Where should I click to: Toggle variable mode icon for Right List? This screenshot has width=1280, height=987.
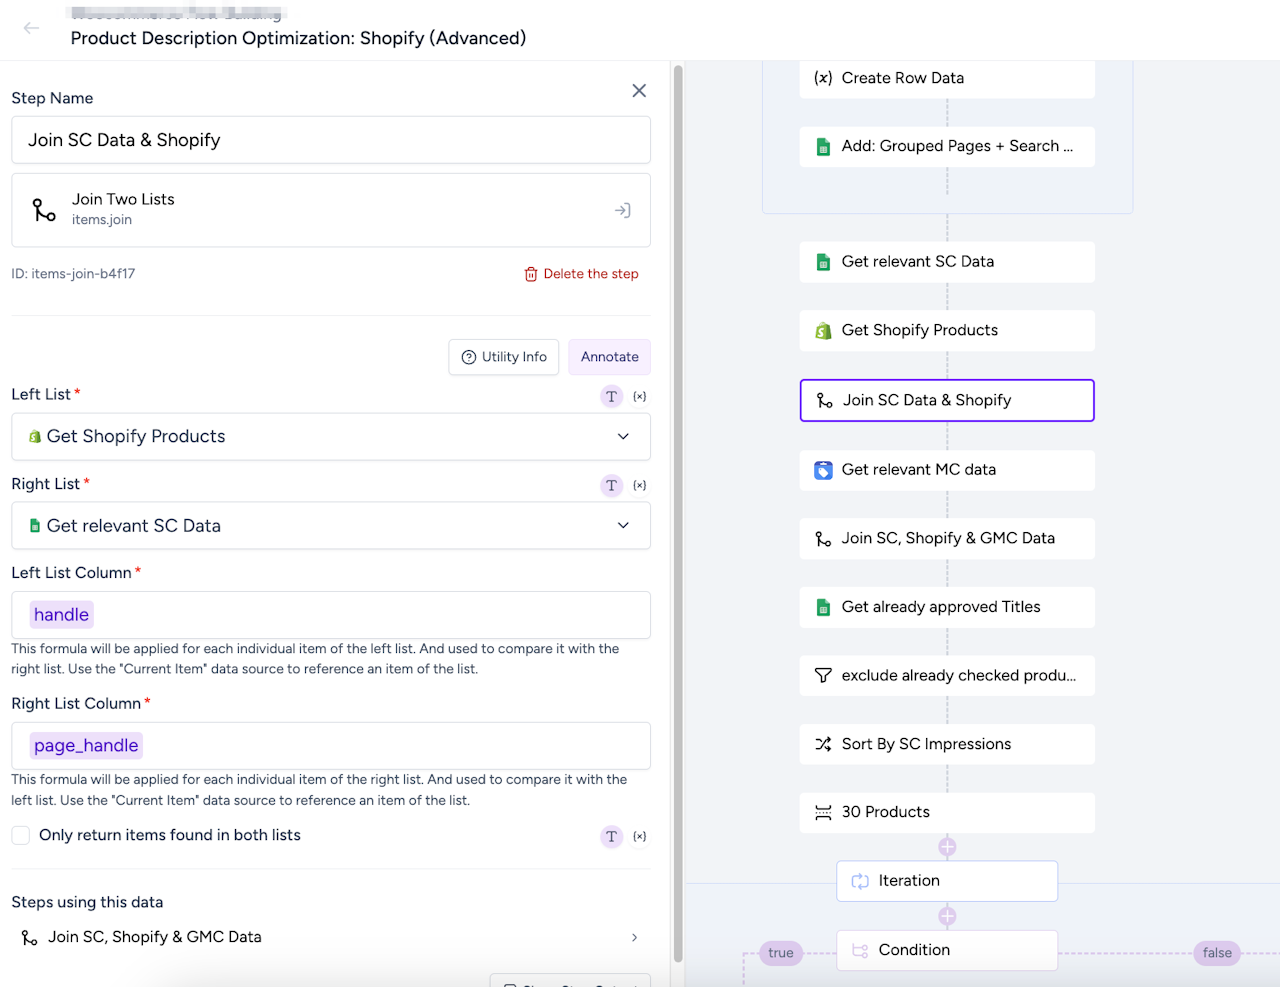(x=640, y=486)
